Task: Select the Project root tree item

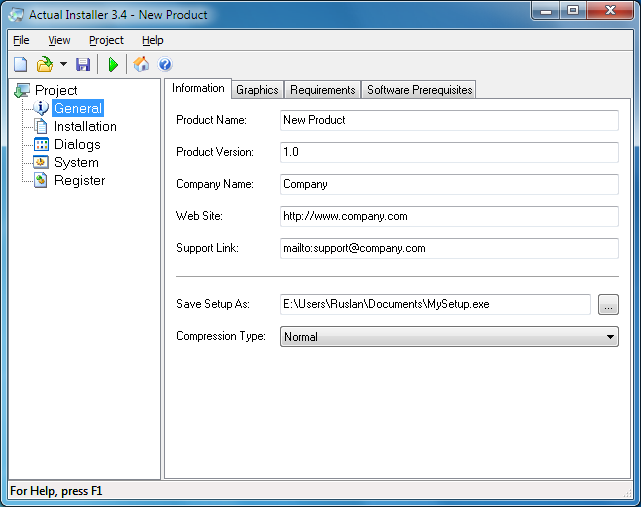Action: (x=56, y=90)
